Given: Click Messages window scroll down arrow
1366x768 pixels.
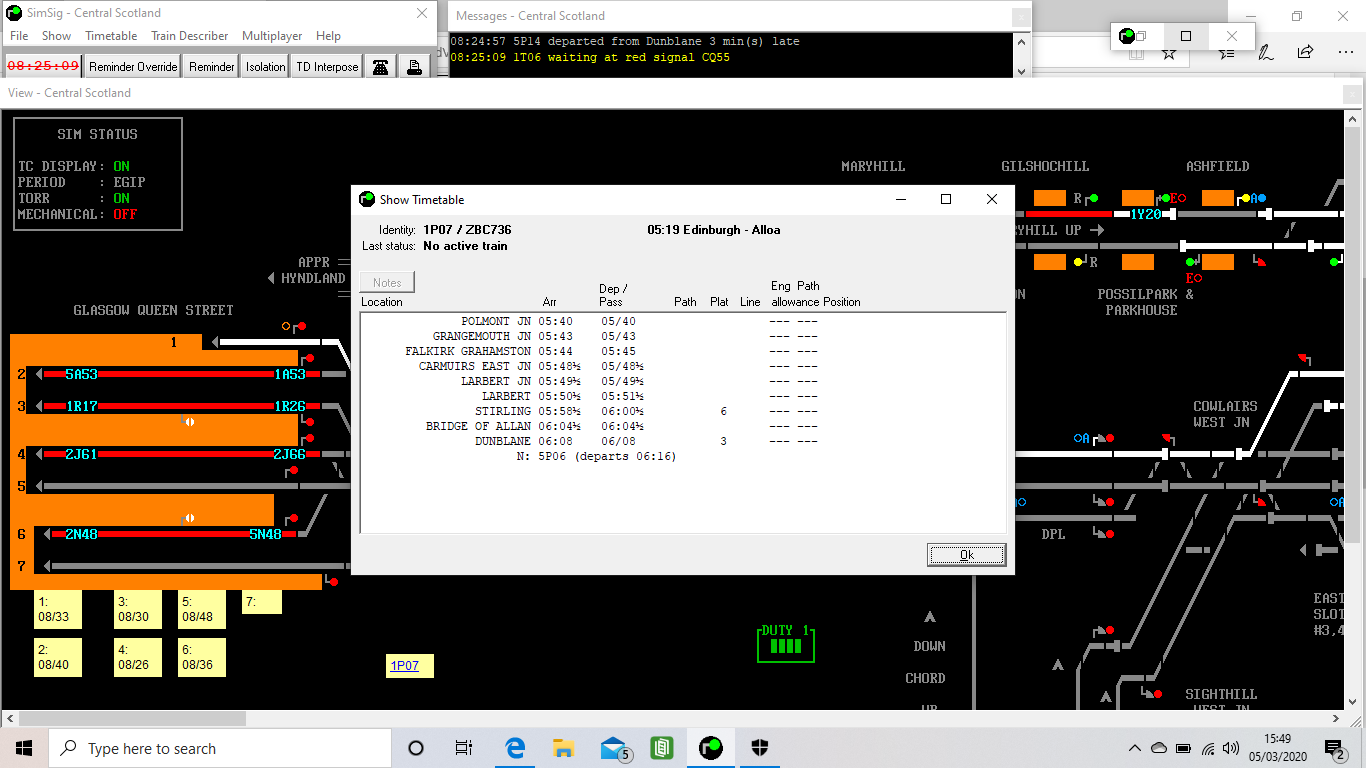Looking at the screenshot, I should tap(1021, 70).
